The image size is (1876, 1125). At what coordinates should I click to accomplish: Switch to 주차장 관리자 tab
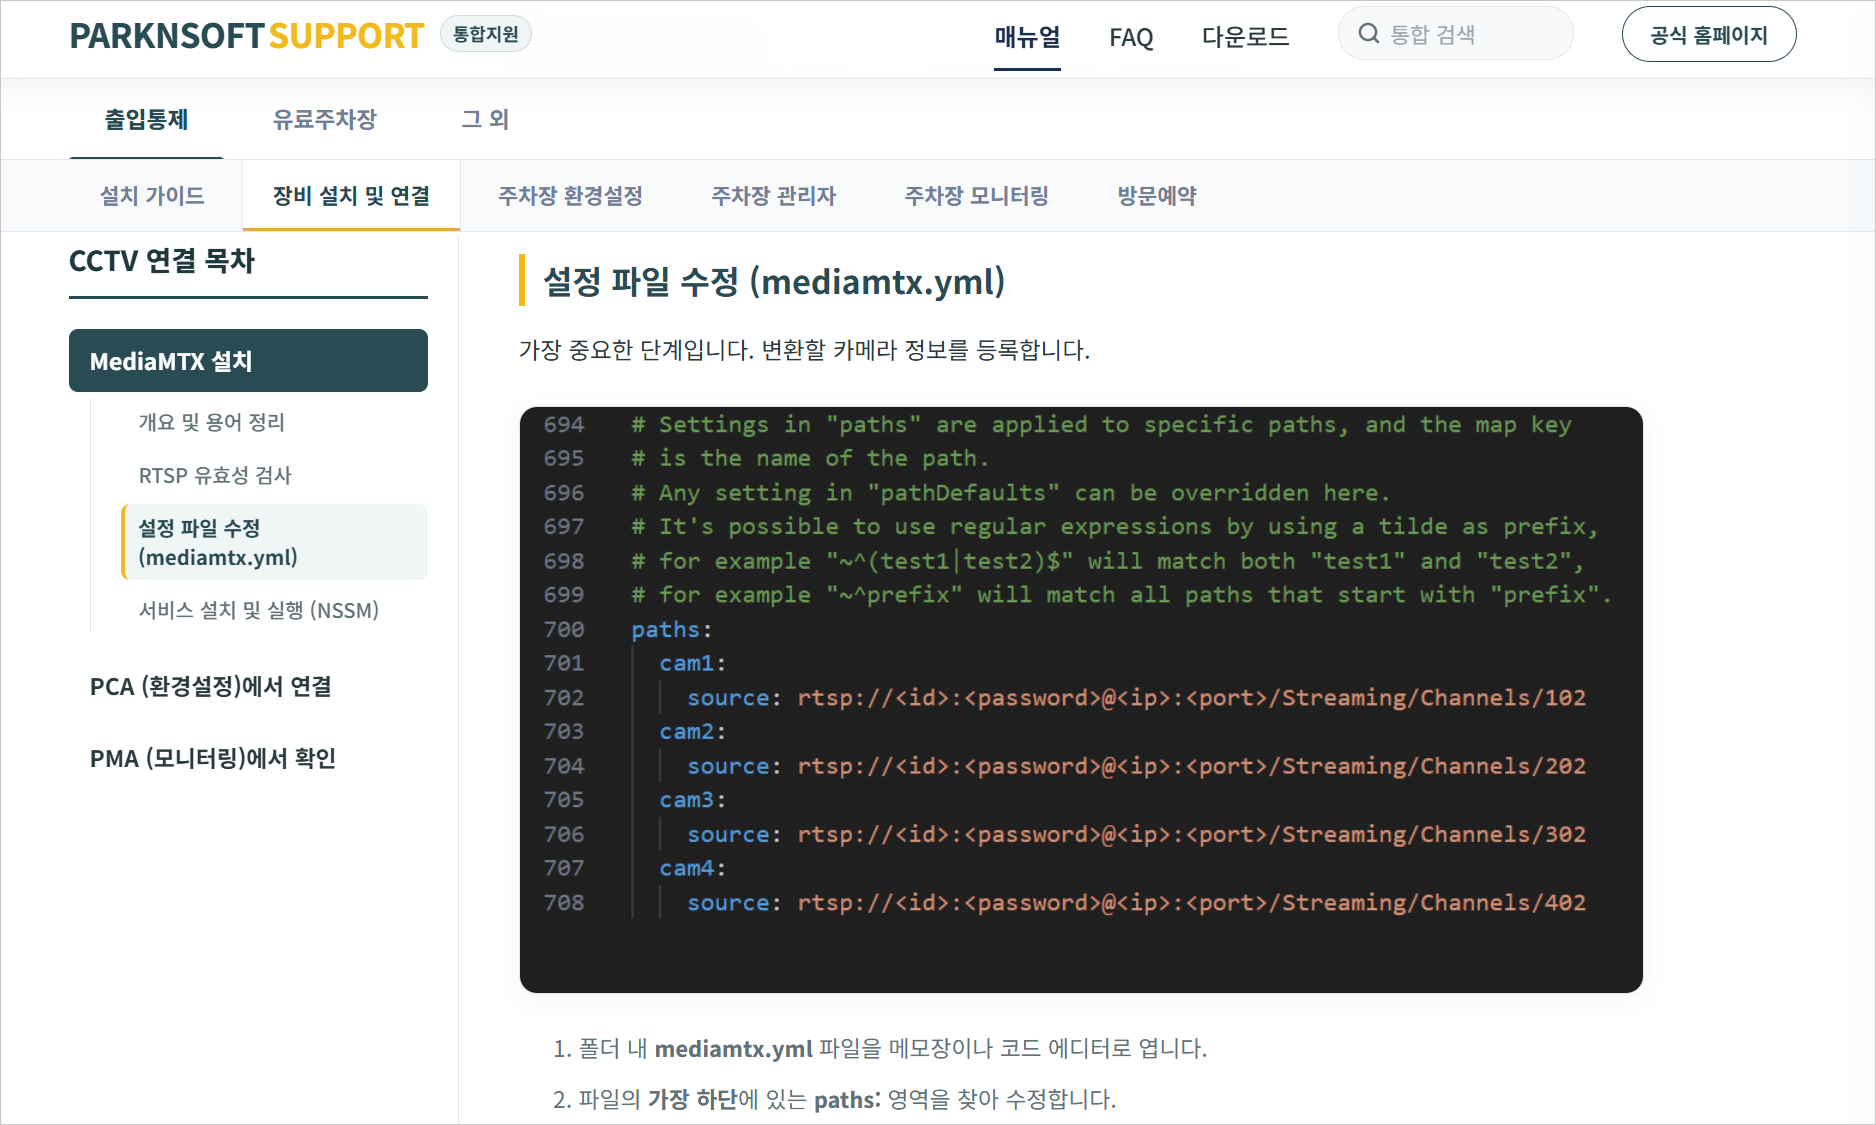click(773, 196)
